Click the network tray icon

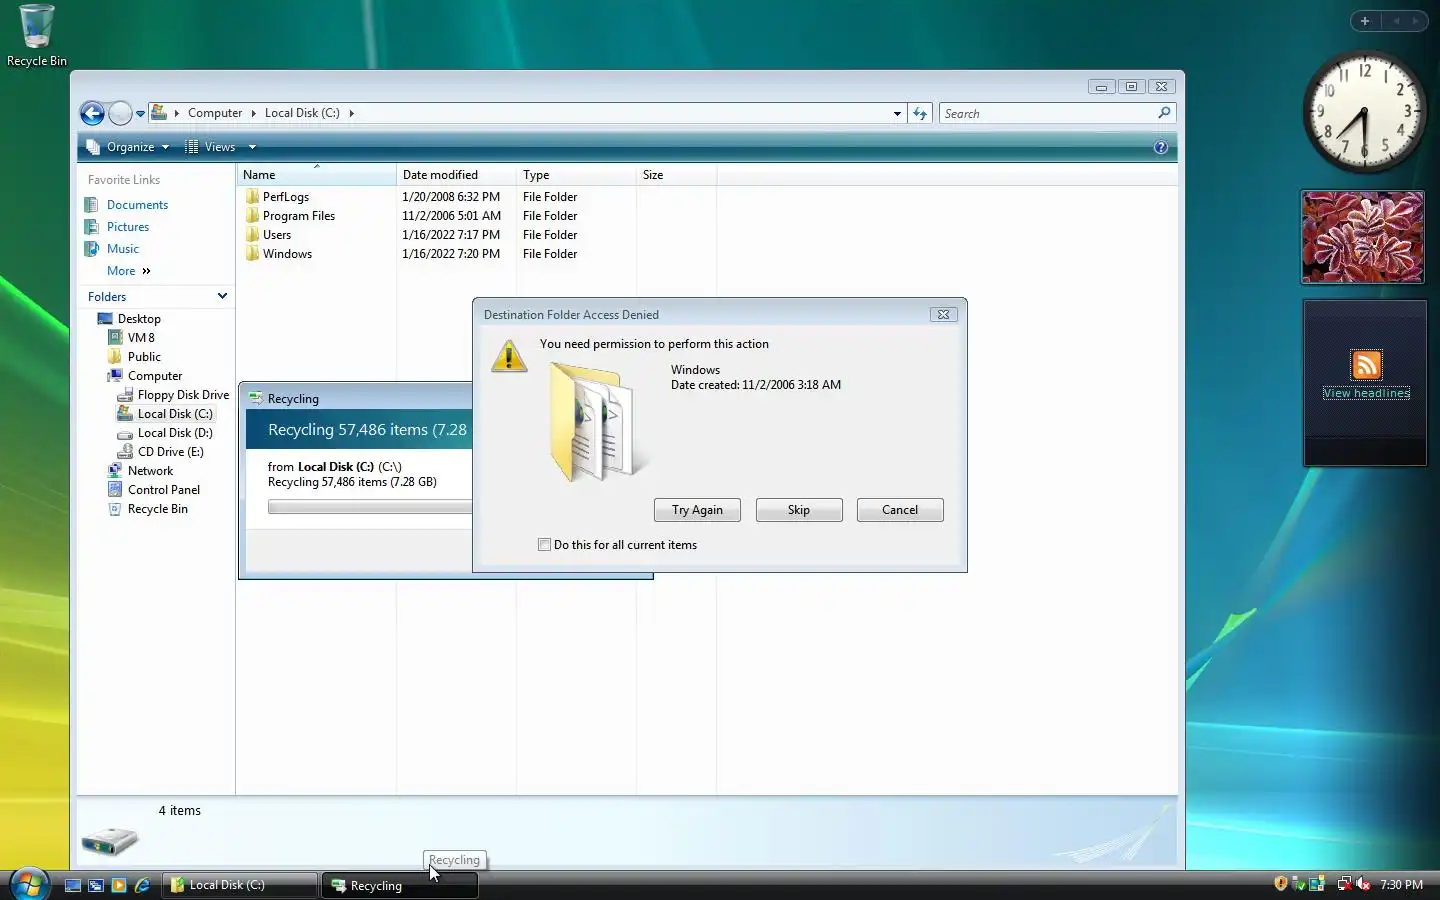pyautogui.click(x=1344, y=884)
